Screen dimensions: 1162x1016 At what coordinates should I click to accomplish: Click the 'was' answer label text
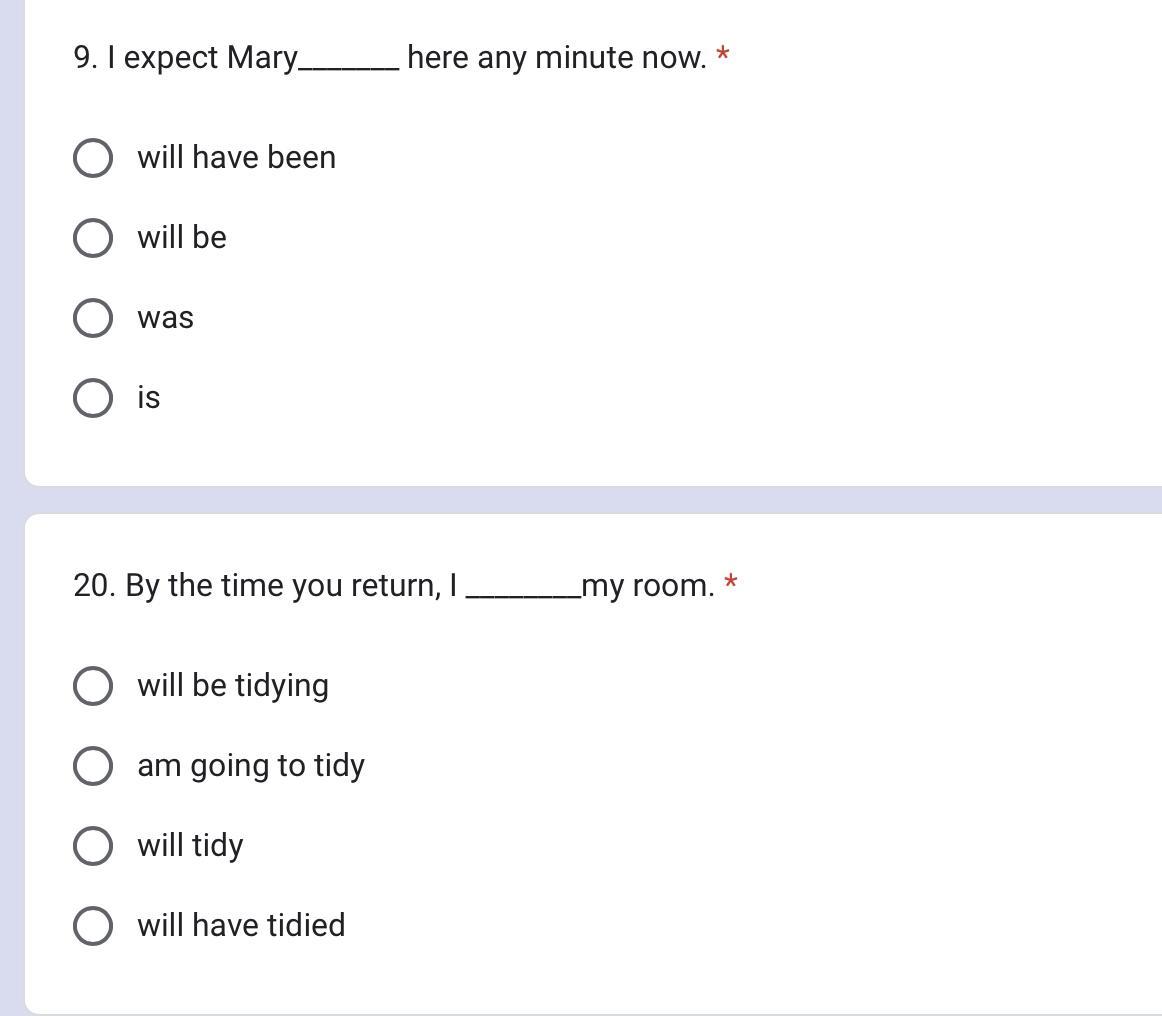pos(165,319)
